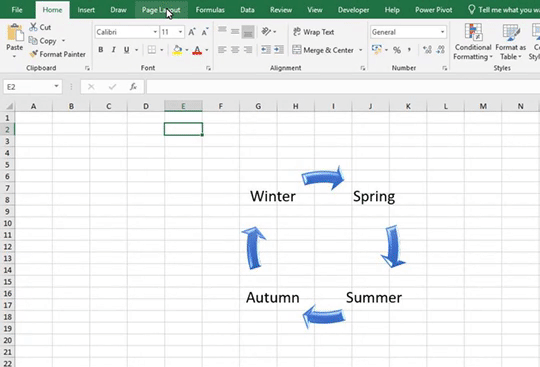The width and height of the screenshot is (540, 367).
Task: Expand the fill color palette arrow
Action: 187,50
